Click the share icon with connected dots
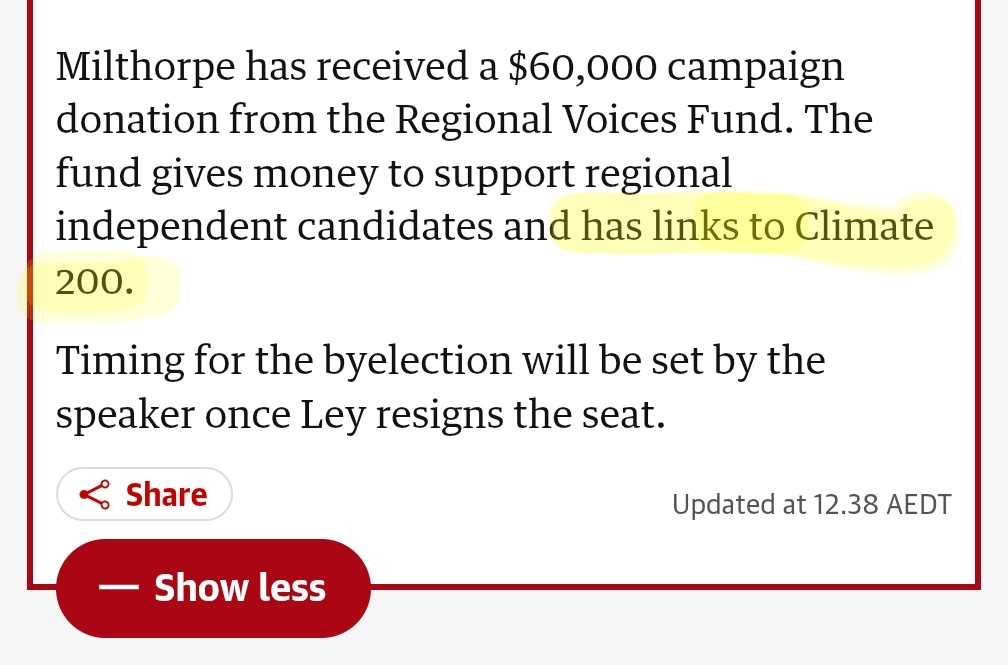1008x665 pixels. tap(95, 494)
